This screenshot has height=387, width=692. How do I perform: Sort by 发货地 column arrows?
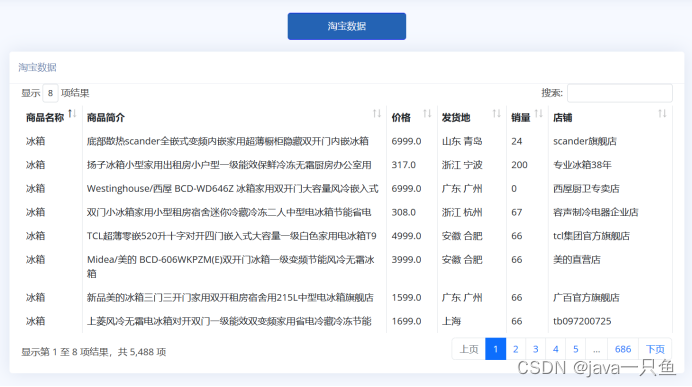pos(497,114)
